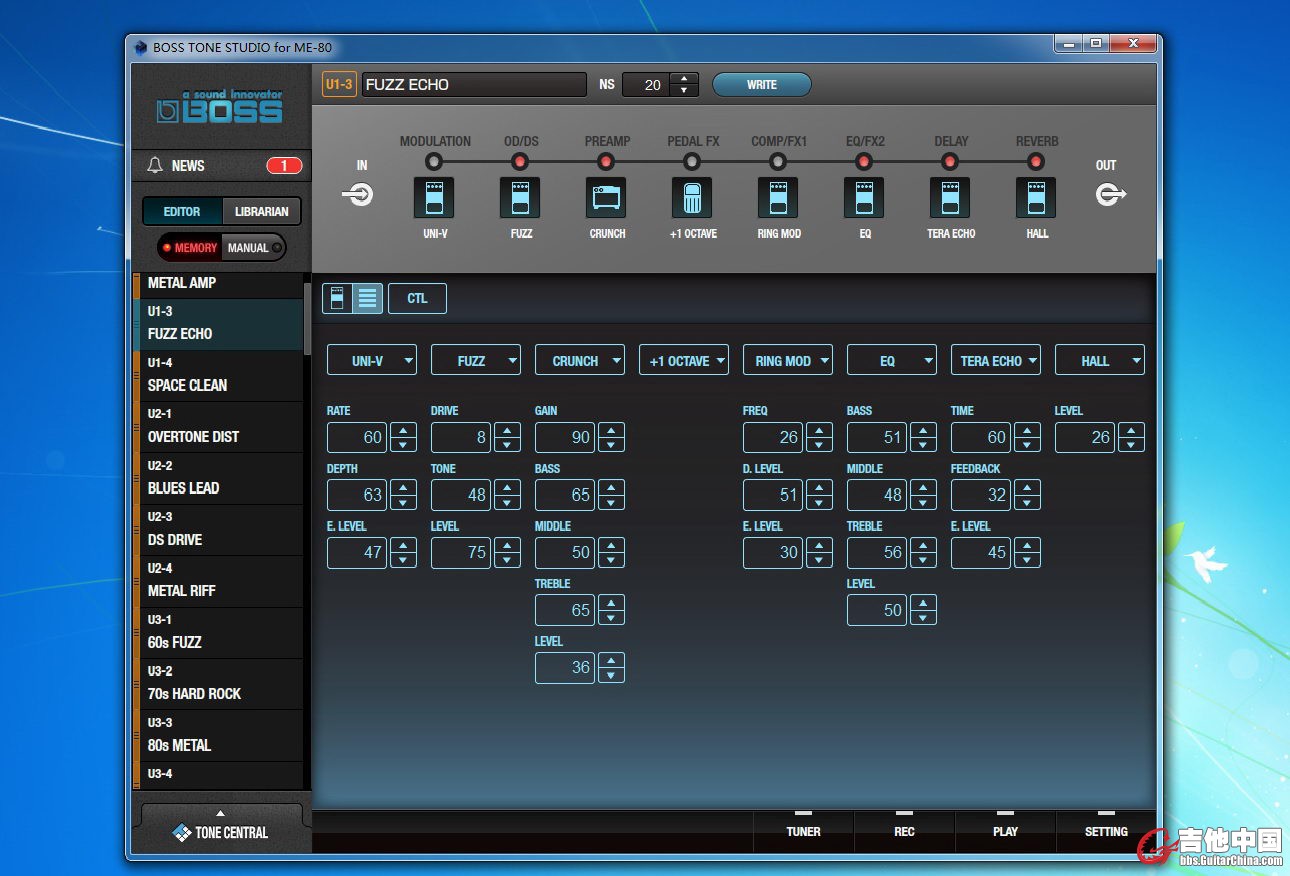The image size is (1290, 876).
Task: Click the +1 OCTAVE pedal FX icon
Action: [x=692, y=198]
